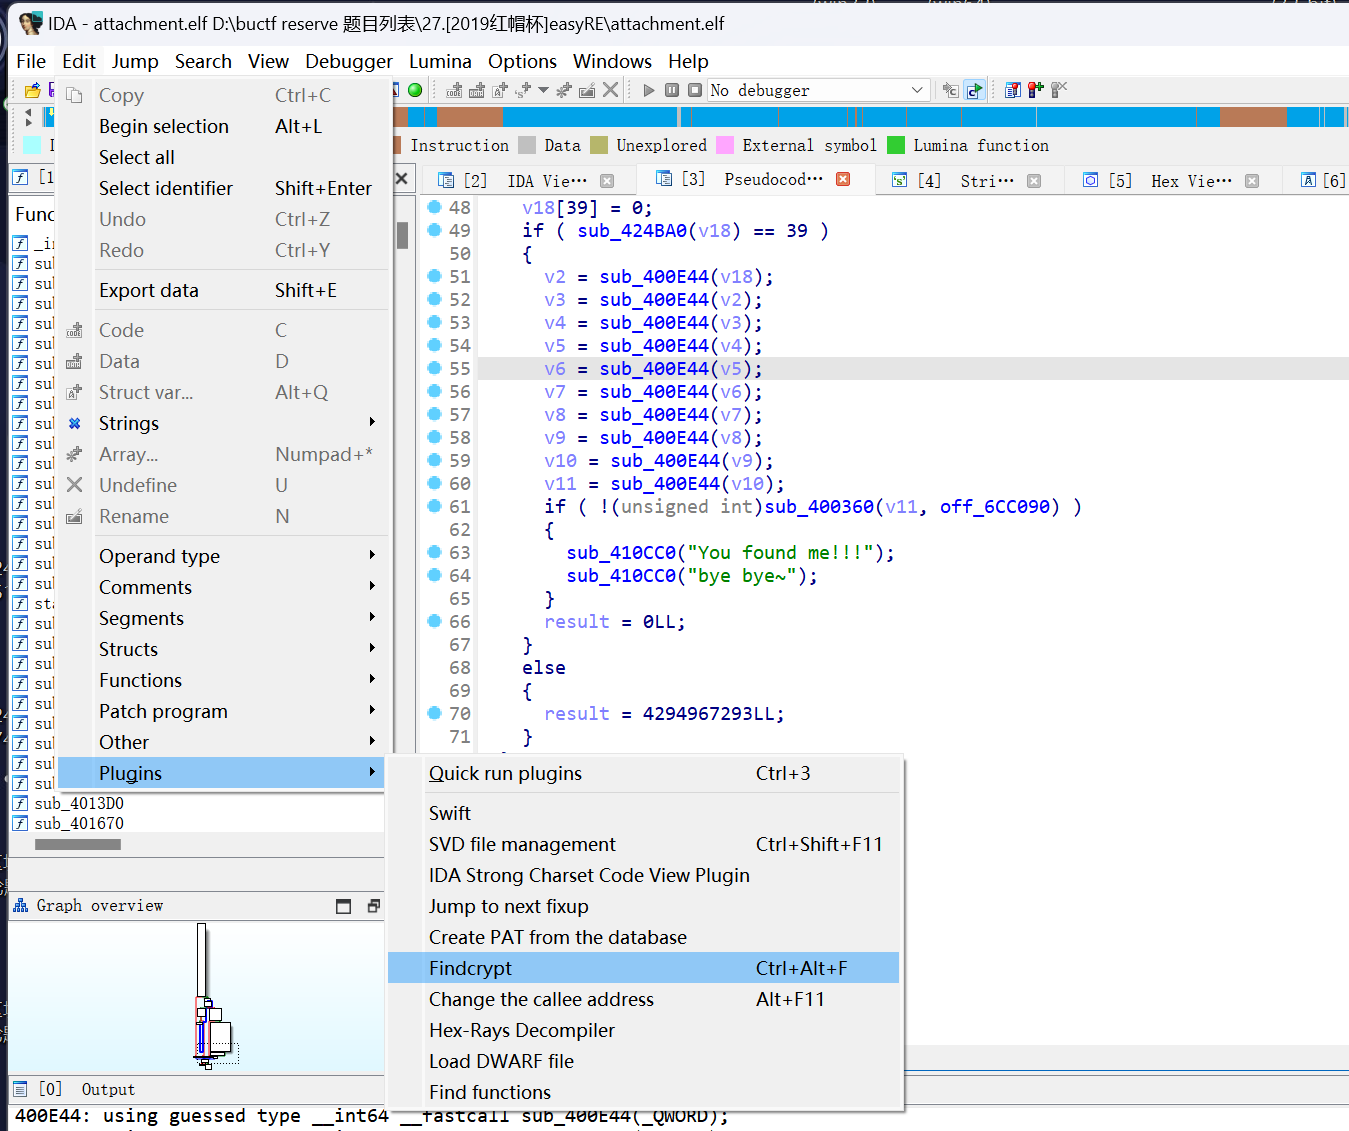This screenshot has width=1349, height=1131.
Task: Close the Strings tab
Action: tap(1034, 181)
